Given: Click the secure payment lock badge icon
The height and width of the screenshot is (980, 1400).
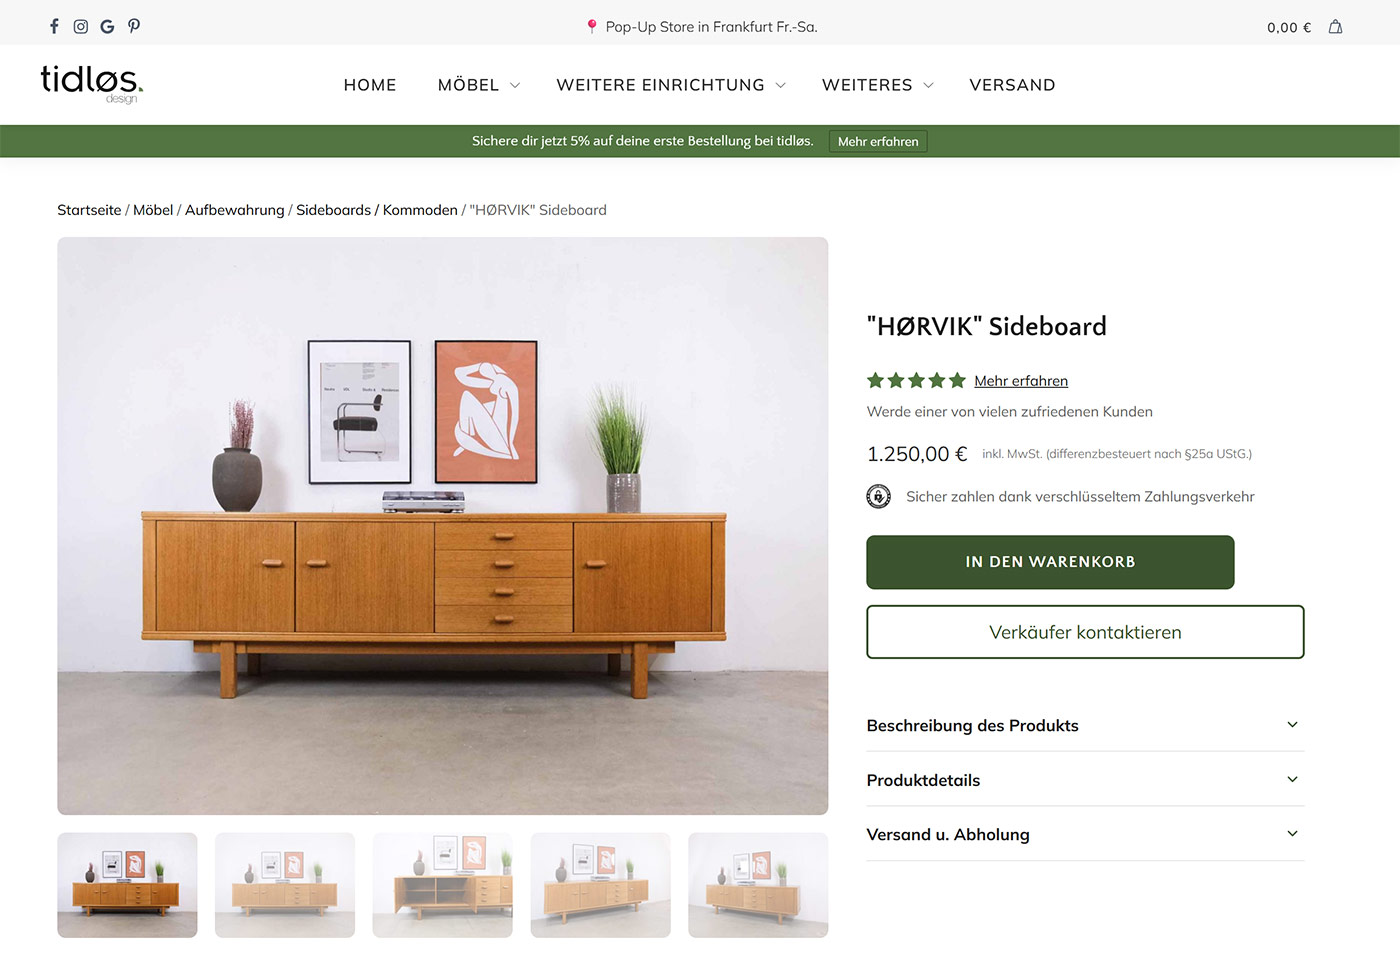Looking at the screenshot, I should tap(878, 496).
